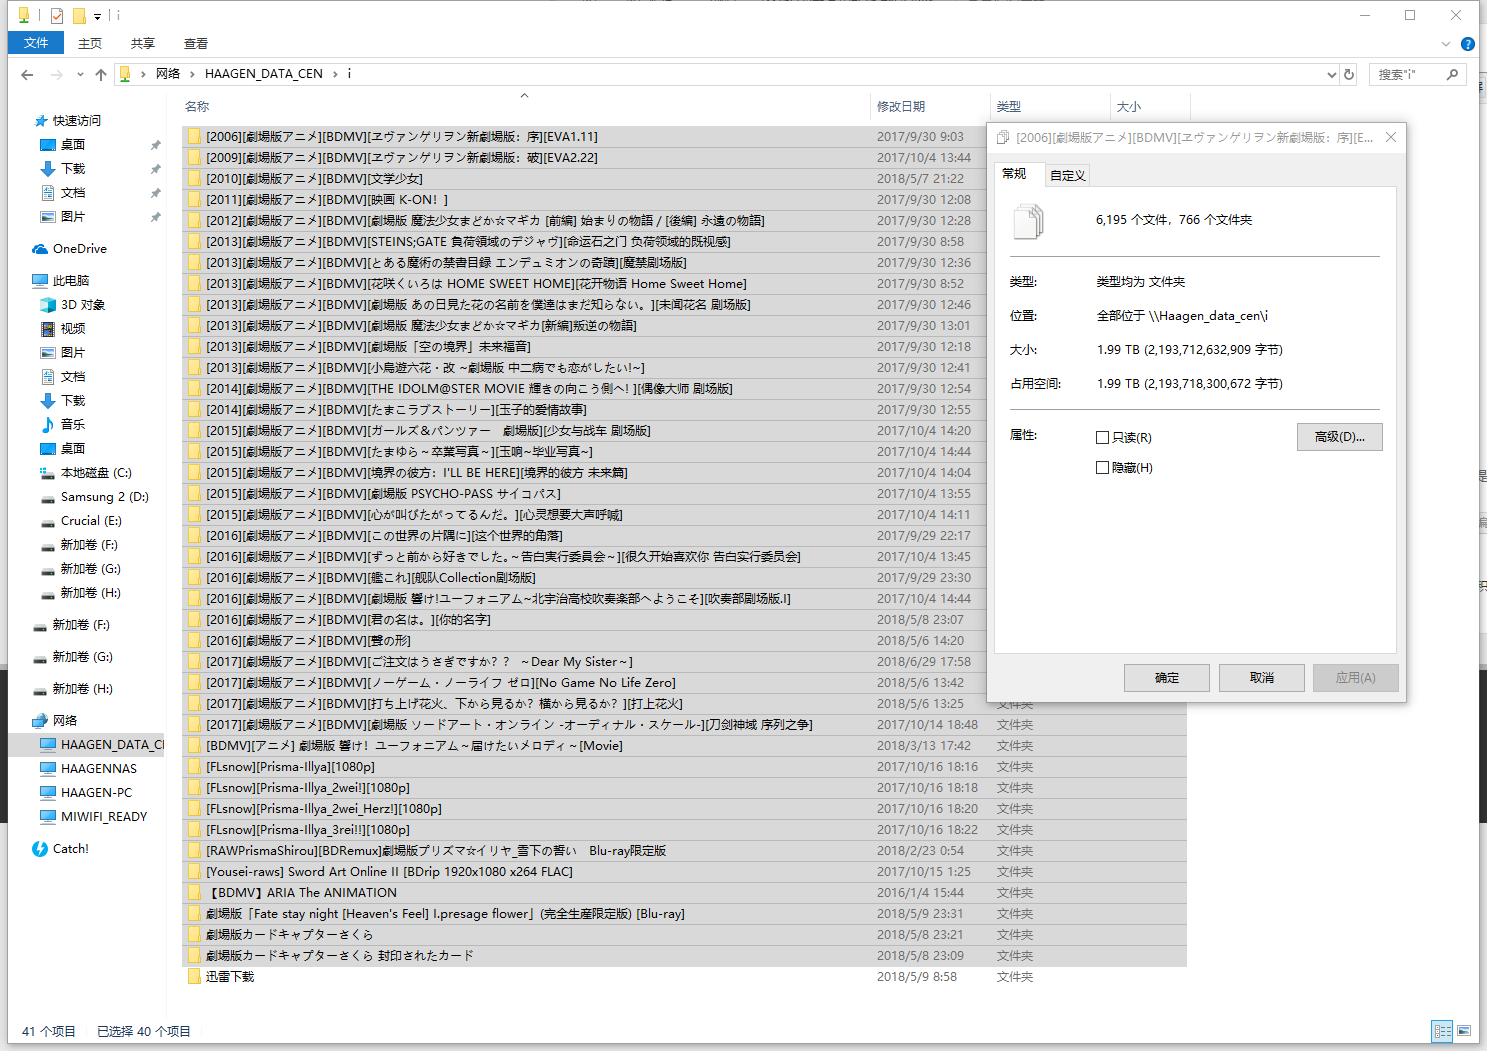Click the 高级(D)... button

click(1340, 437)
